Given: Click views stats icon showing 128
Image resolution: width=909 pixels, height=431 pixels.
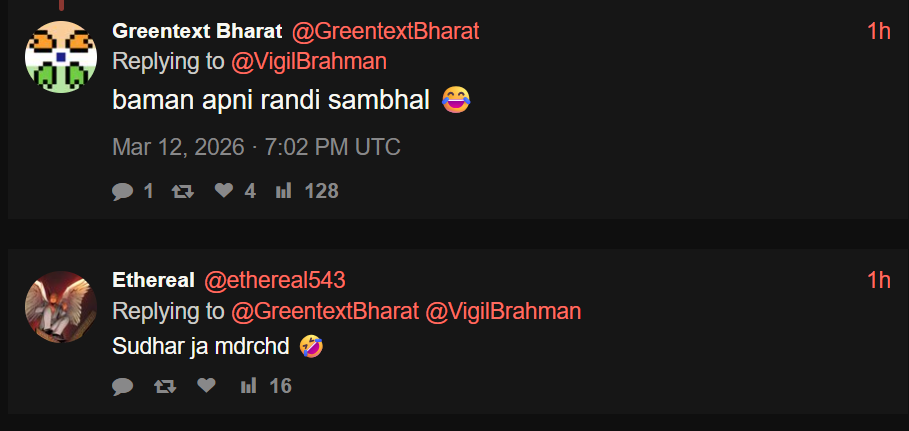Looking at the screenshot, I should coord(283,191).
